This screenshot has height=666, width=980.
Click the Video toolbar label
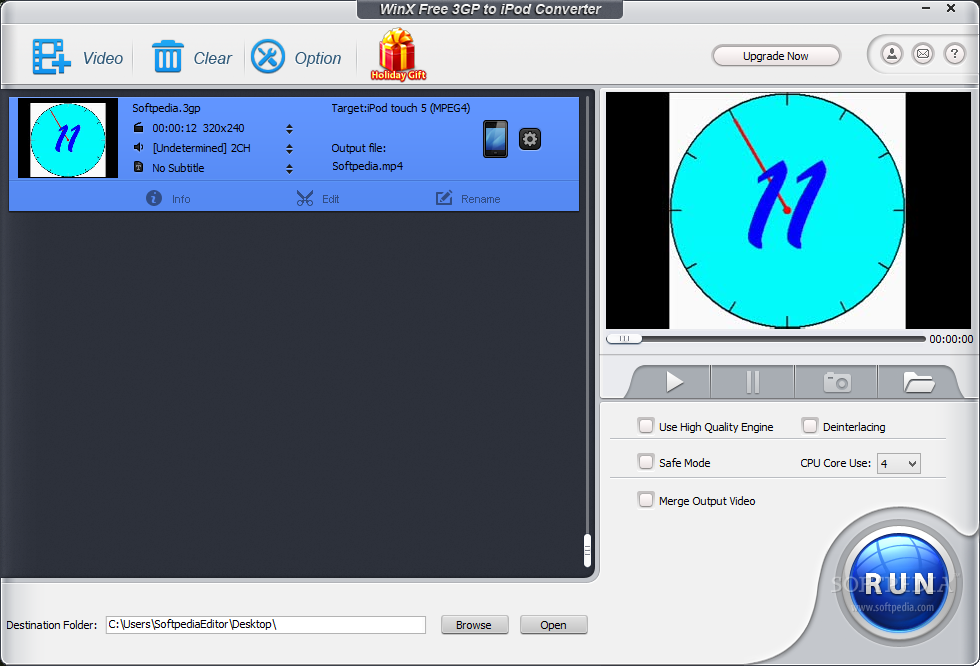(103, 58)
